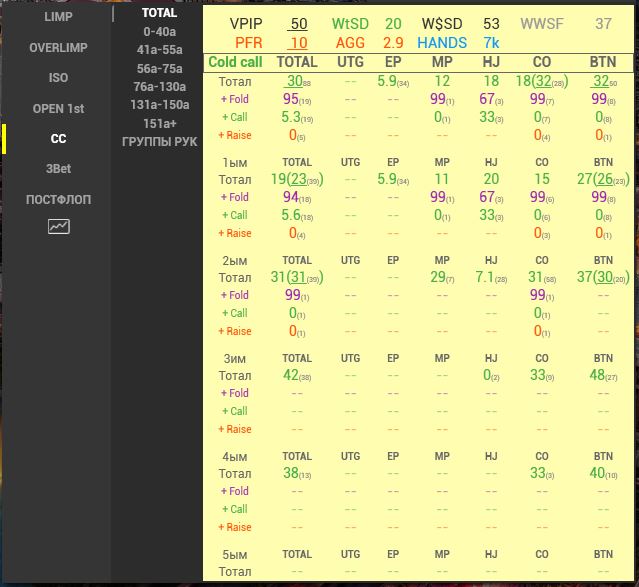Select 151a+ stack range
Image resolution: width=639 pixels, height=587 pixels.
click(x=159, y=124)
